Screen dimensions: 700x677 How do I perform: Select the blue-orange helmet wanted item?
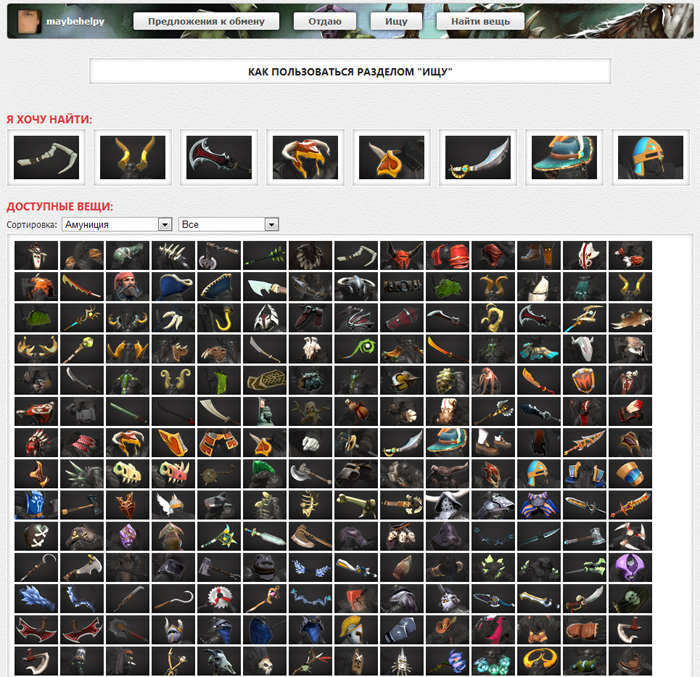coord(650,158)
